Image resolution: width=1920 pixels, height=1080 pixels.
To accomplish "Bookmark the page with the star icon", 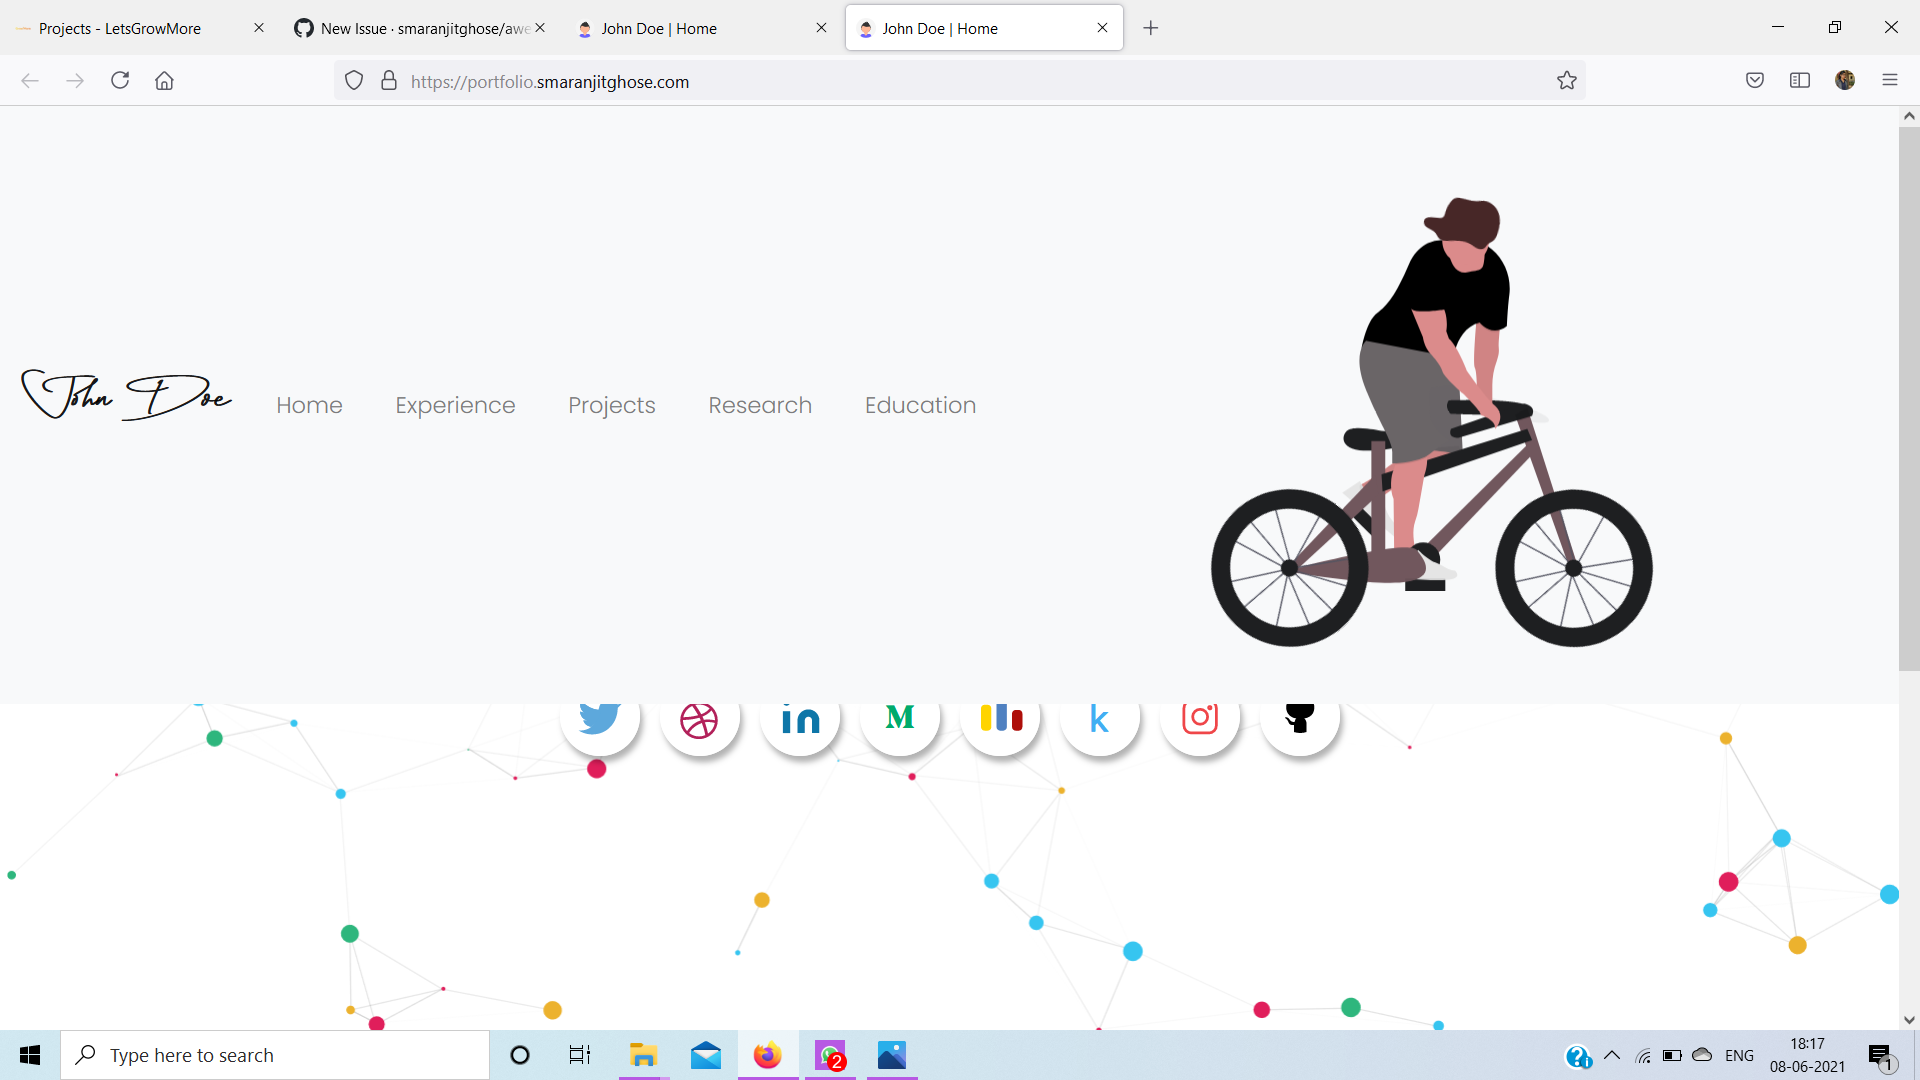I will click(1567, 80).
